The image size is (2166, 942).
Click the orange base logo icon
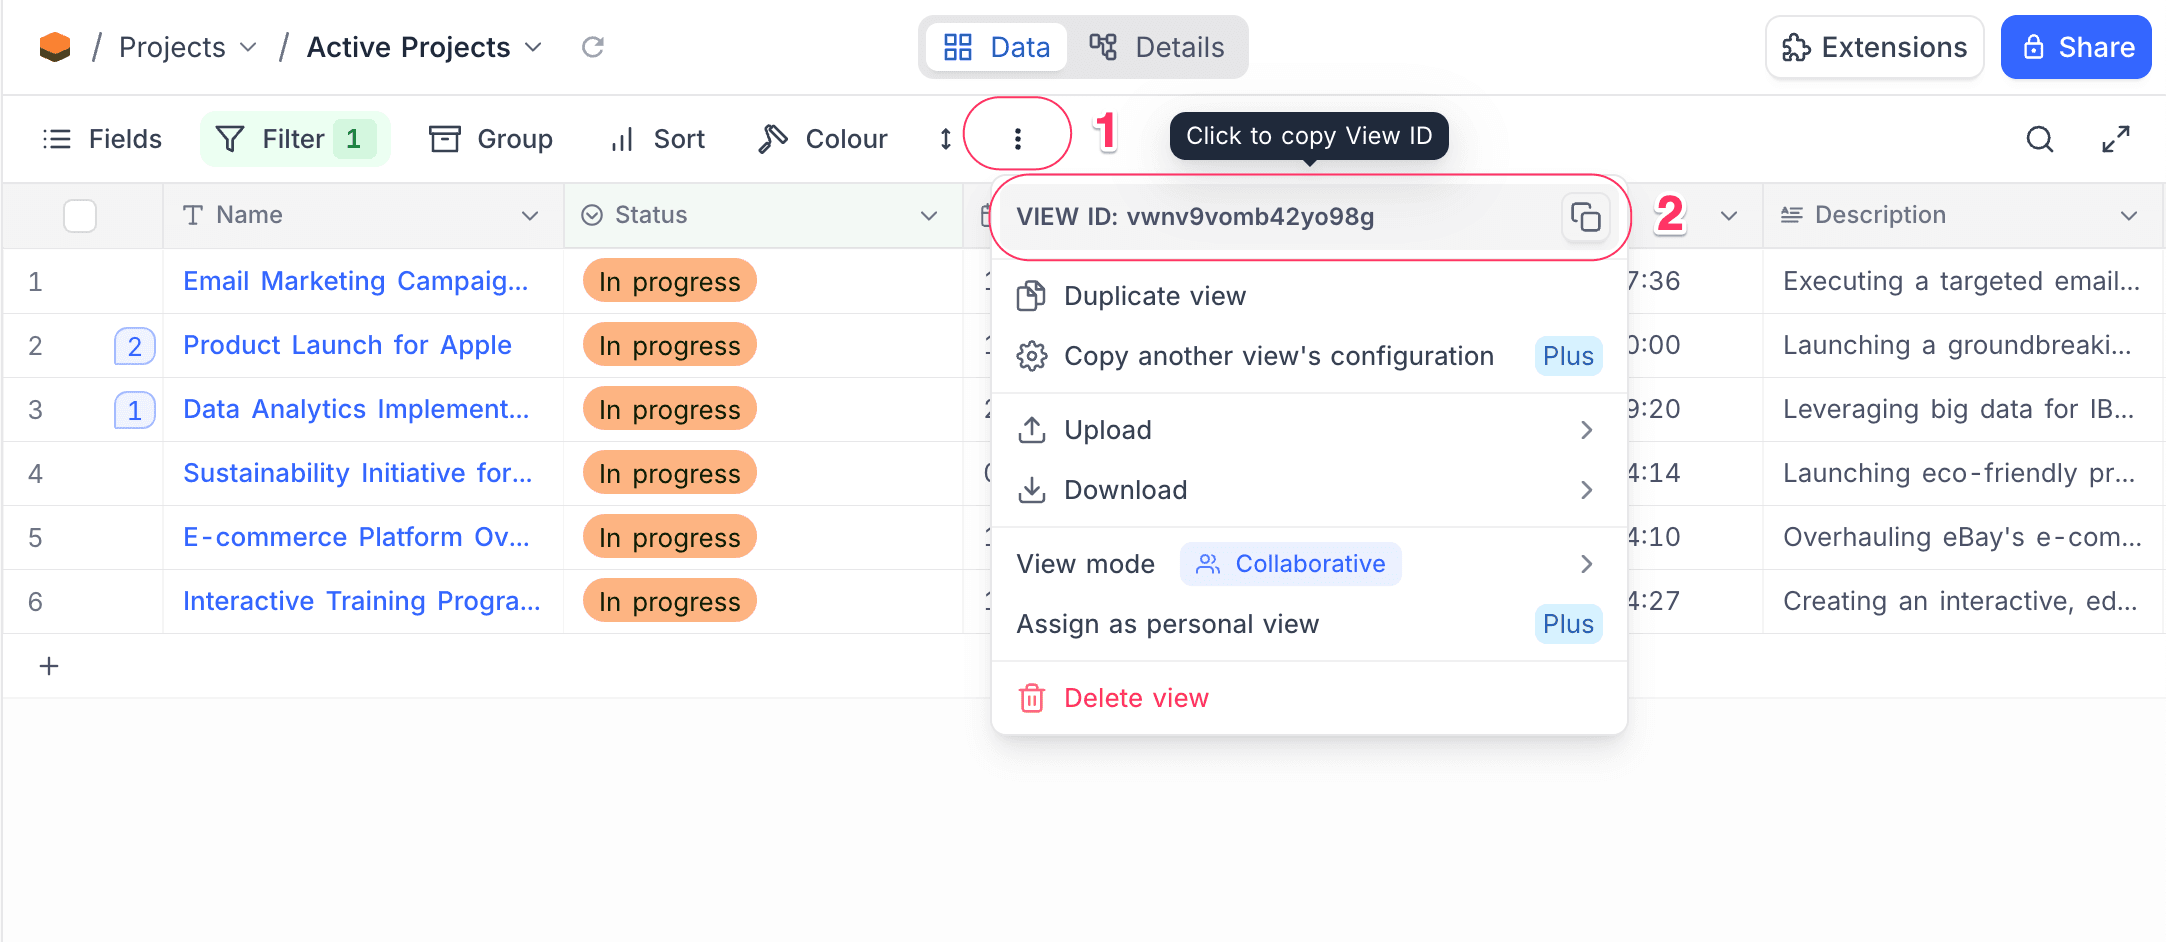[55, 47]
